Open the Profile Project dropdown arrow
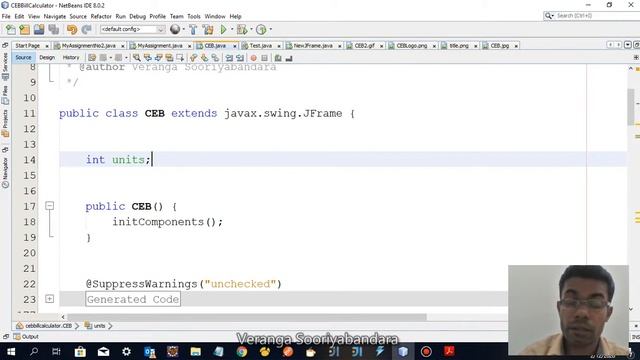 coord(271,29)
